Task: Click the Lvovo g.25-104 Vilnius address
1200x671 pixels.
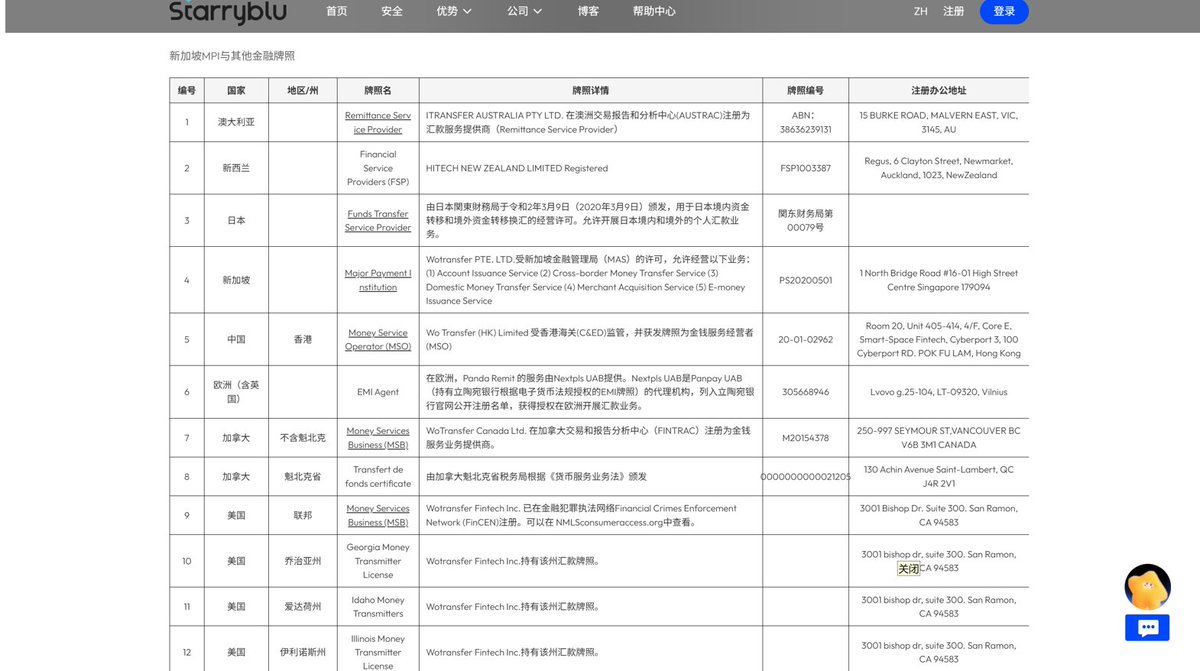Action: (x=938, y=391)
